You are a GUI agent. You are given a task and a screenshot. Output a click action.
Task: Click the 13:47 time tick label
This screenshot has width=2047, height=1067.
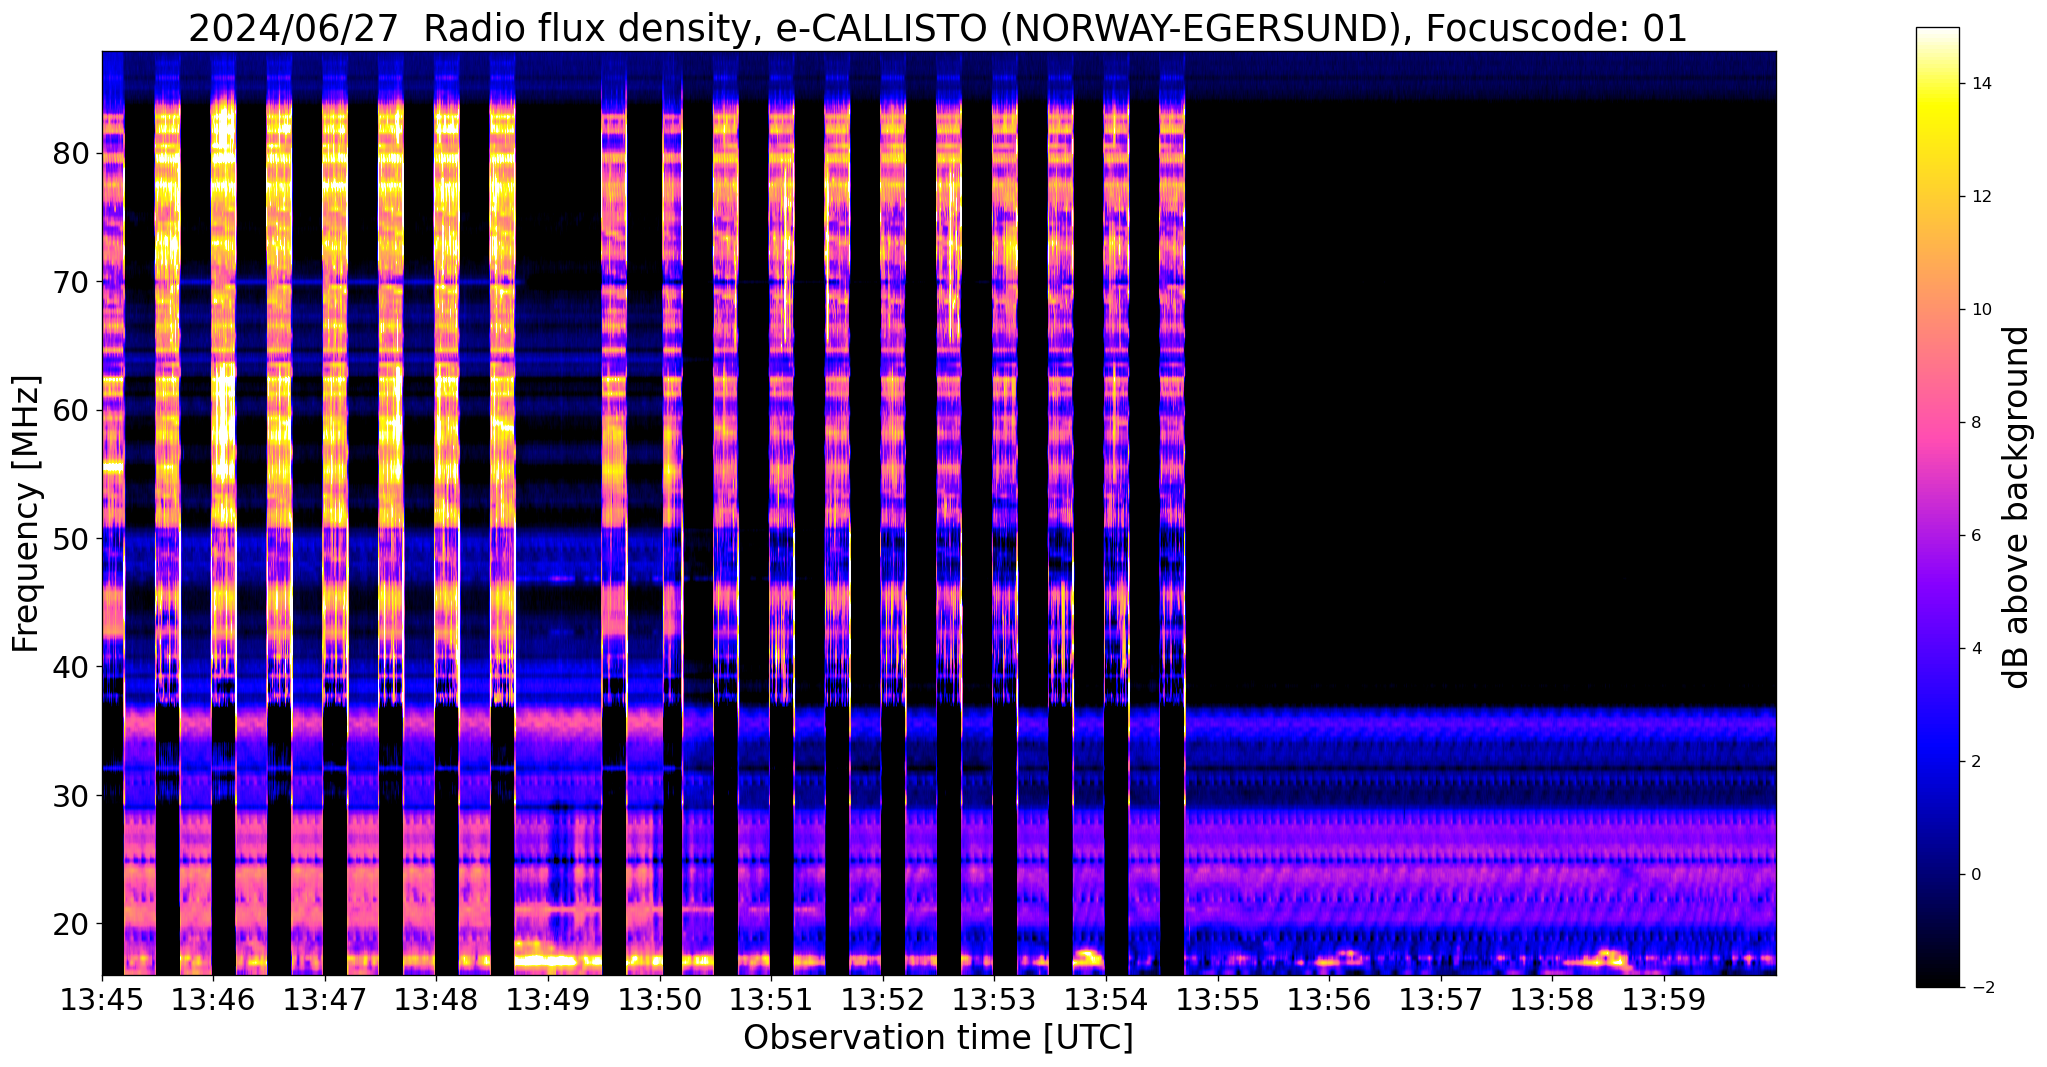coord(325,999)
